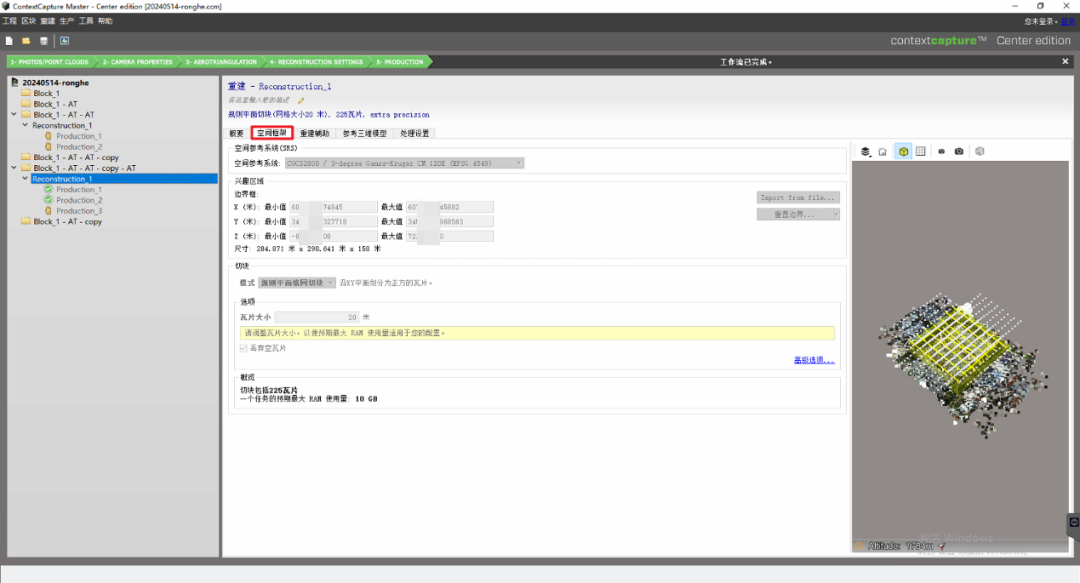Click the pencil icon to edit description

[301, 101]
